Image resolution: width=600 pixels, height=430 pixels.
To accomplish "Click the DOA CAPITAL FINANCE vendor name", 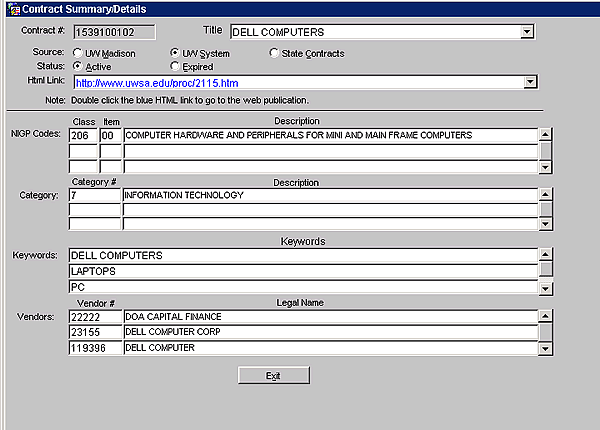I will coord(331,317).
